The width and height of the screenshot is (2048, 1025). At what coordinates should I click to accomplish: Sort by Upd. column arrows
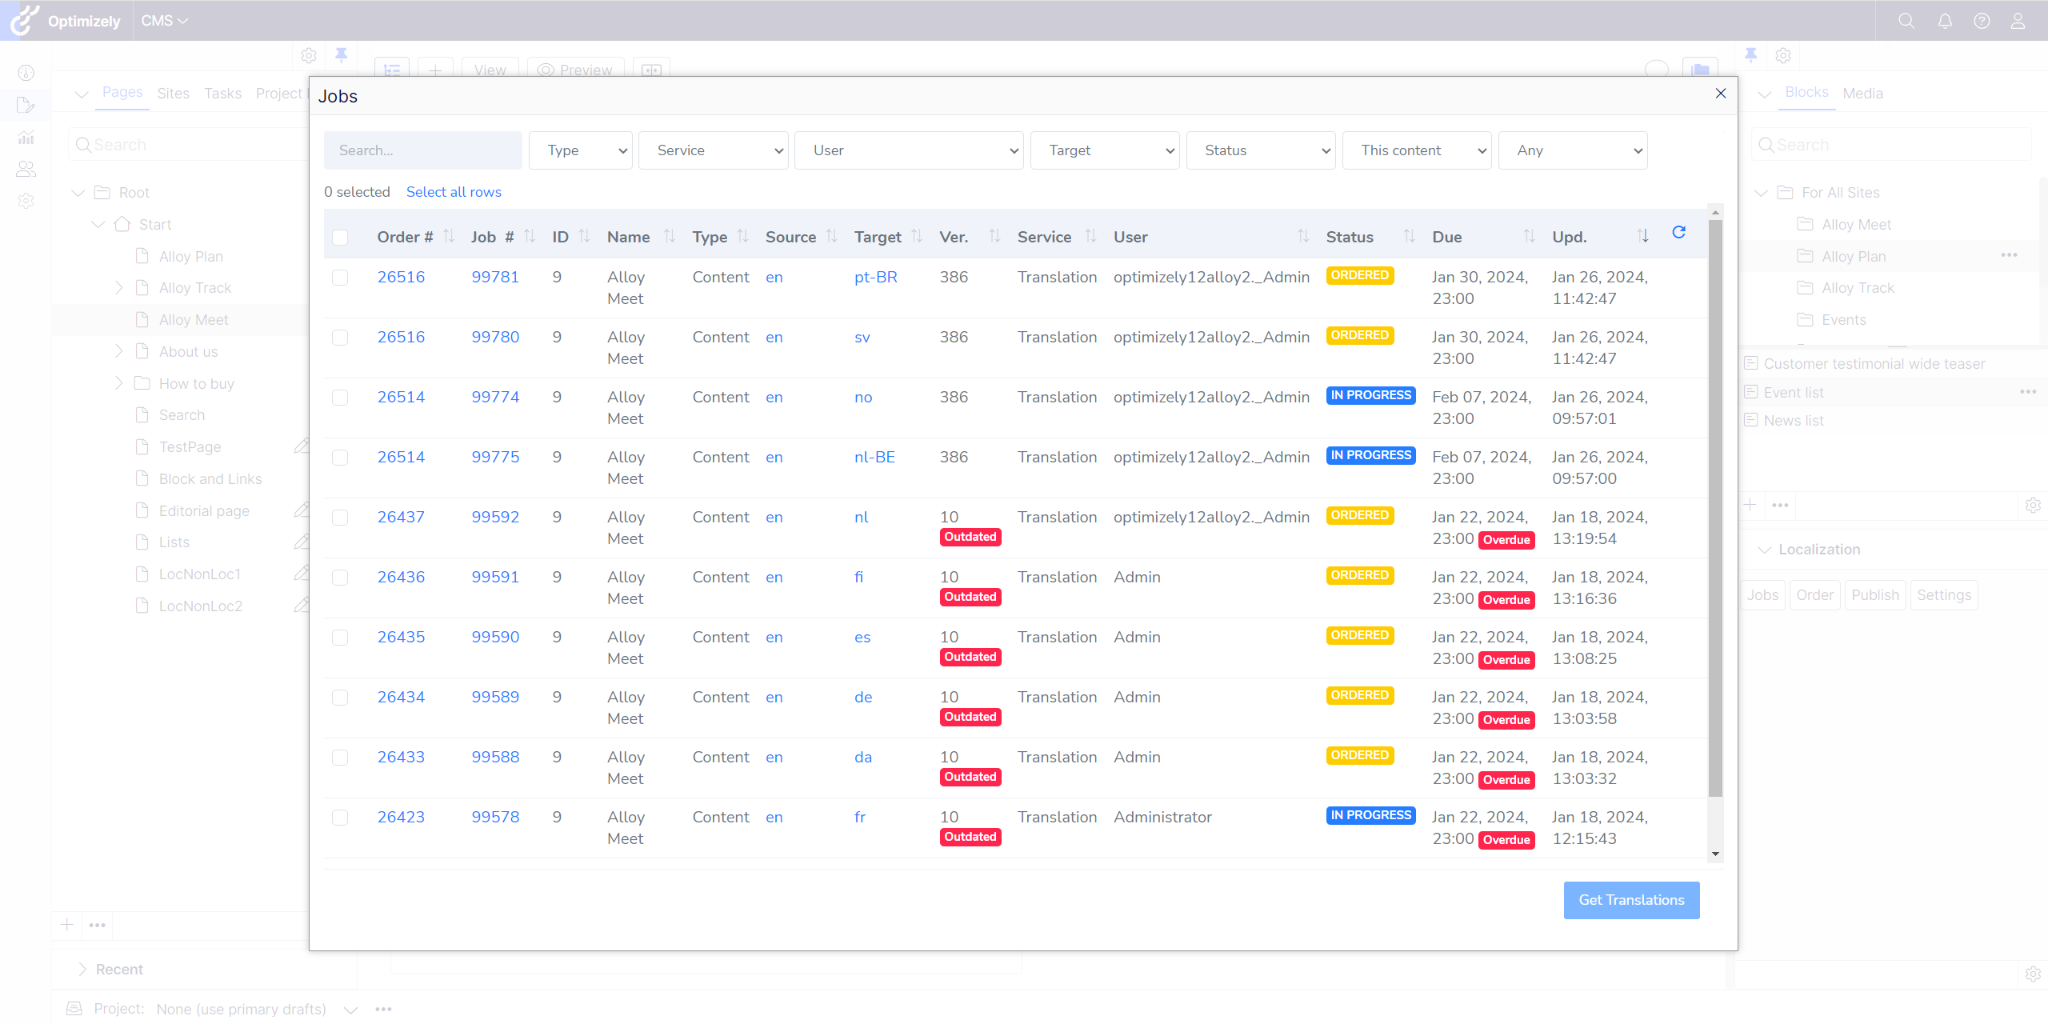pos(1643,237)
